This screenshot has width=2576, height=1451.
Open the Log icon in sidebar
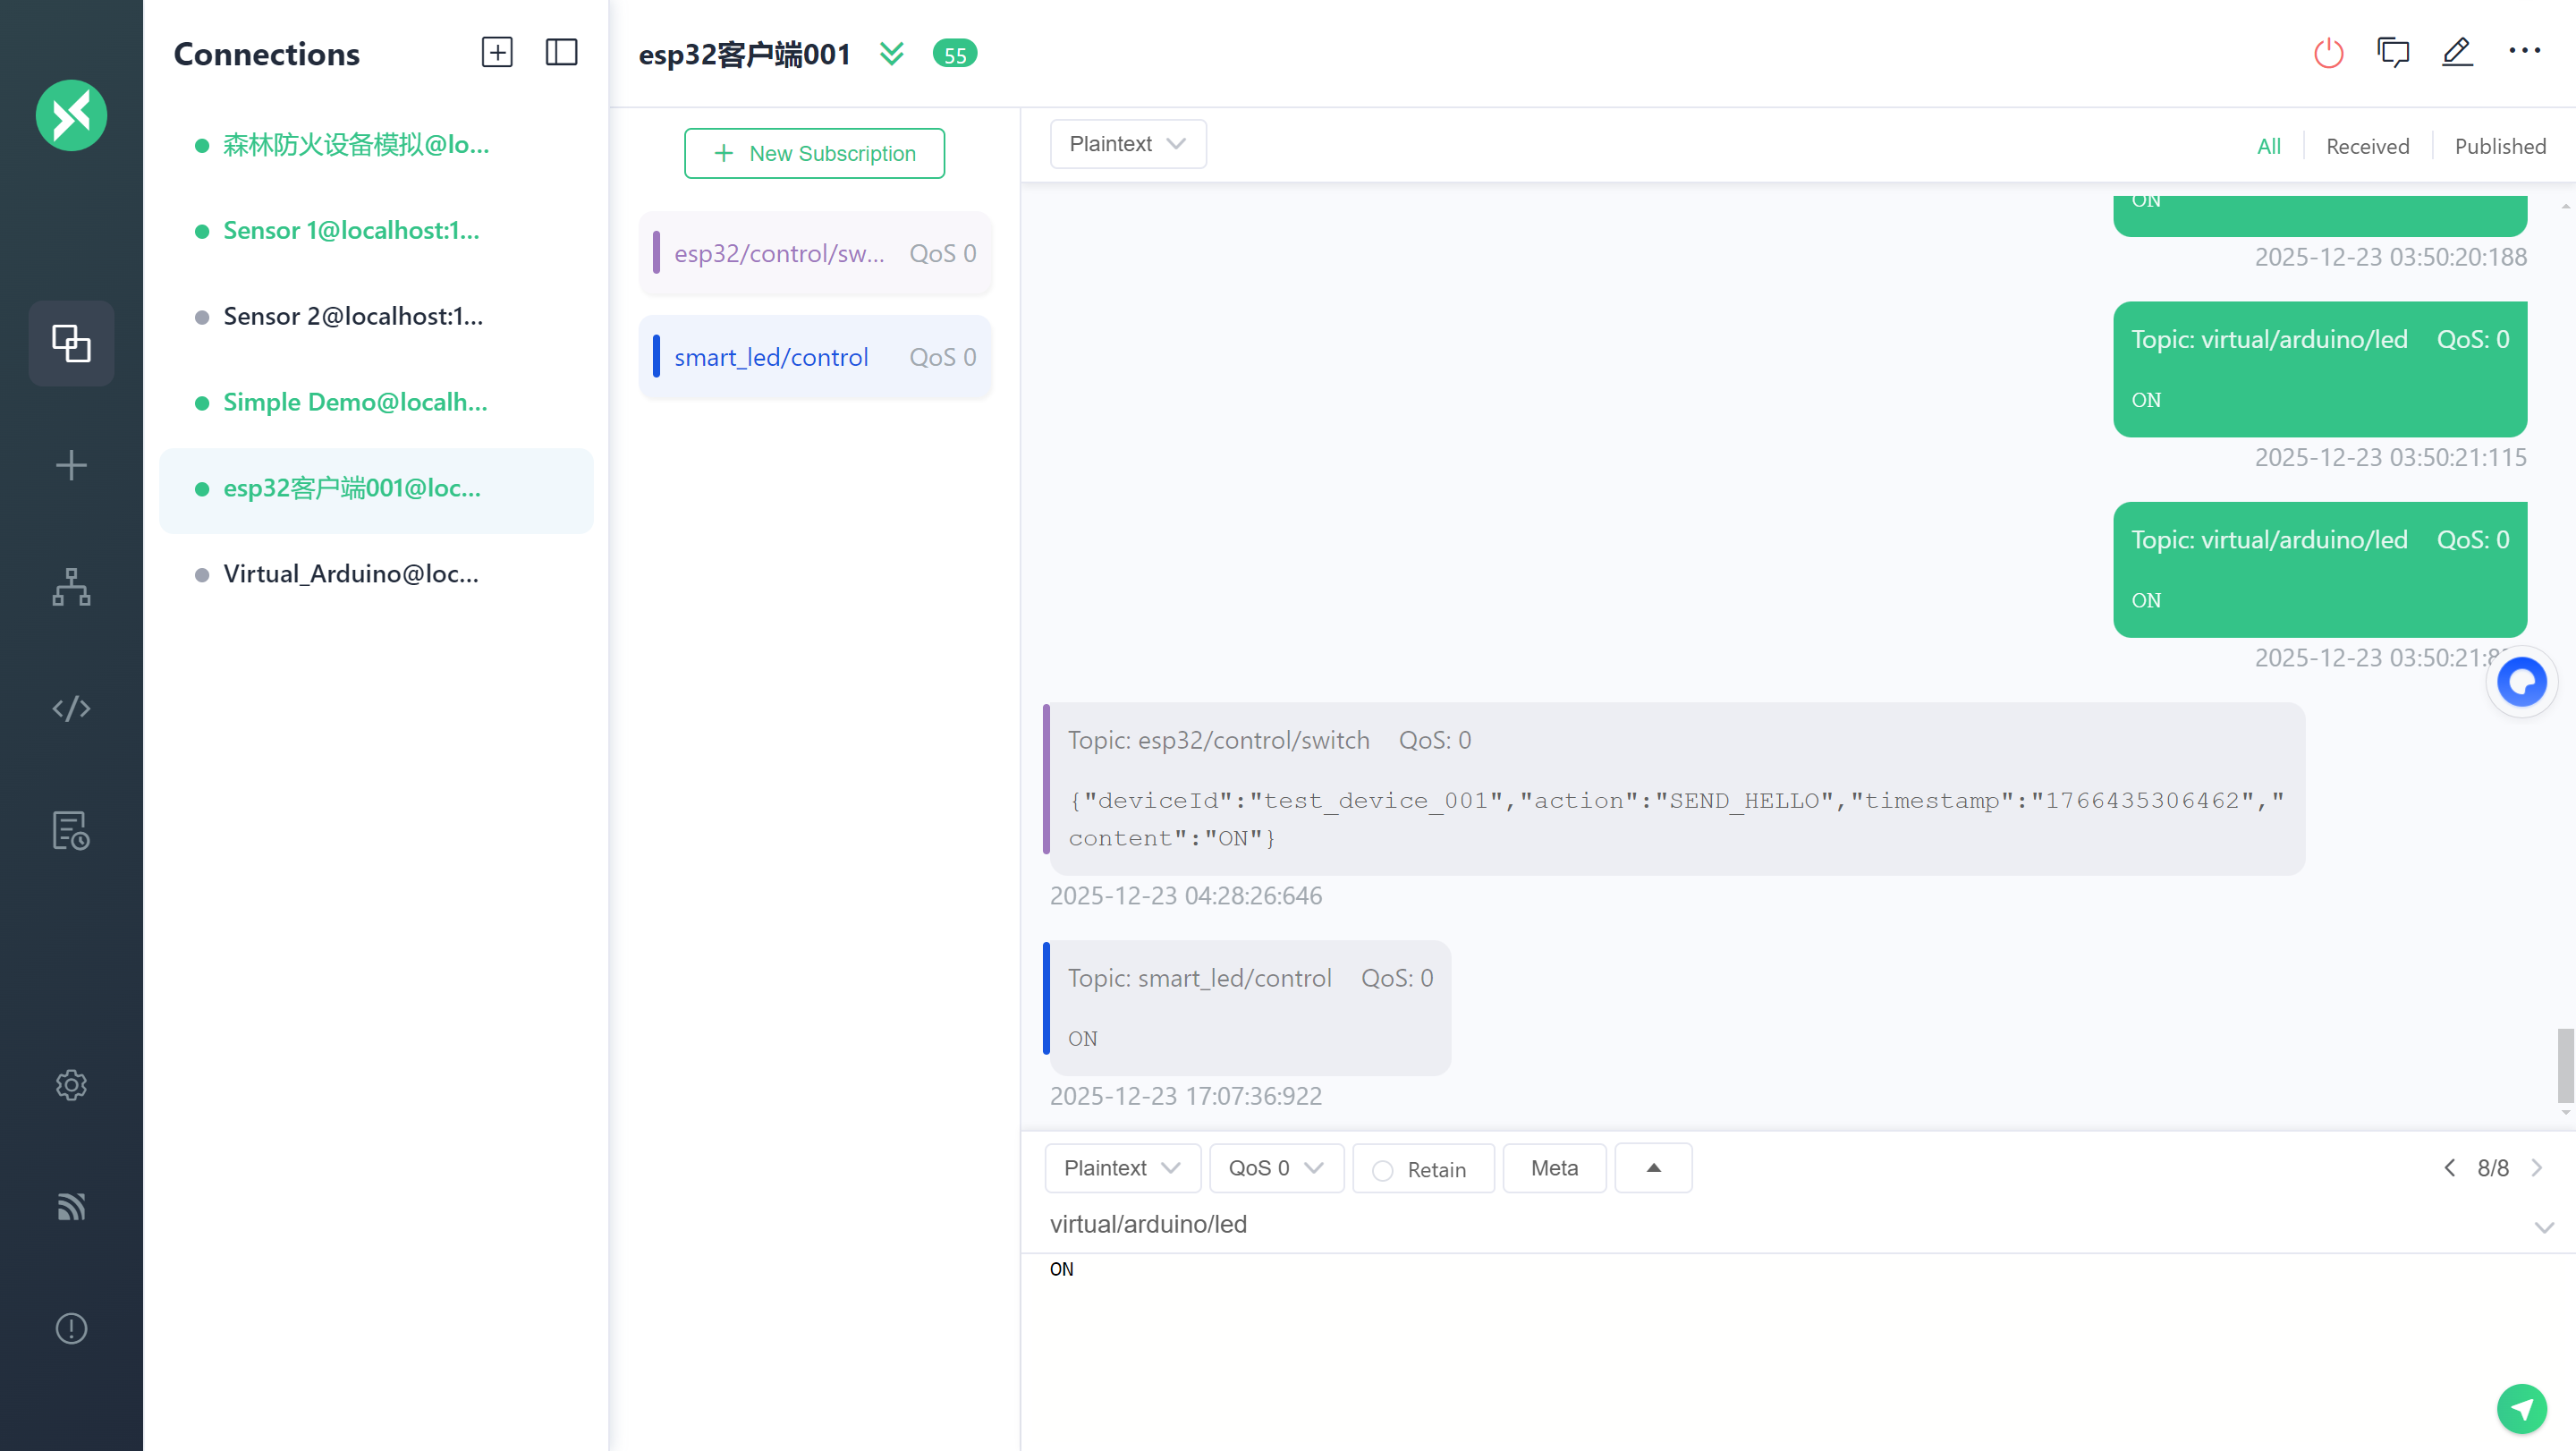pos(71,831)
